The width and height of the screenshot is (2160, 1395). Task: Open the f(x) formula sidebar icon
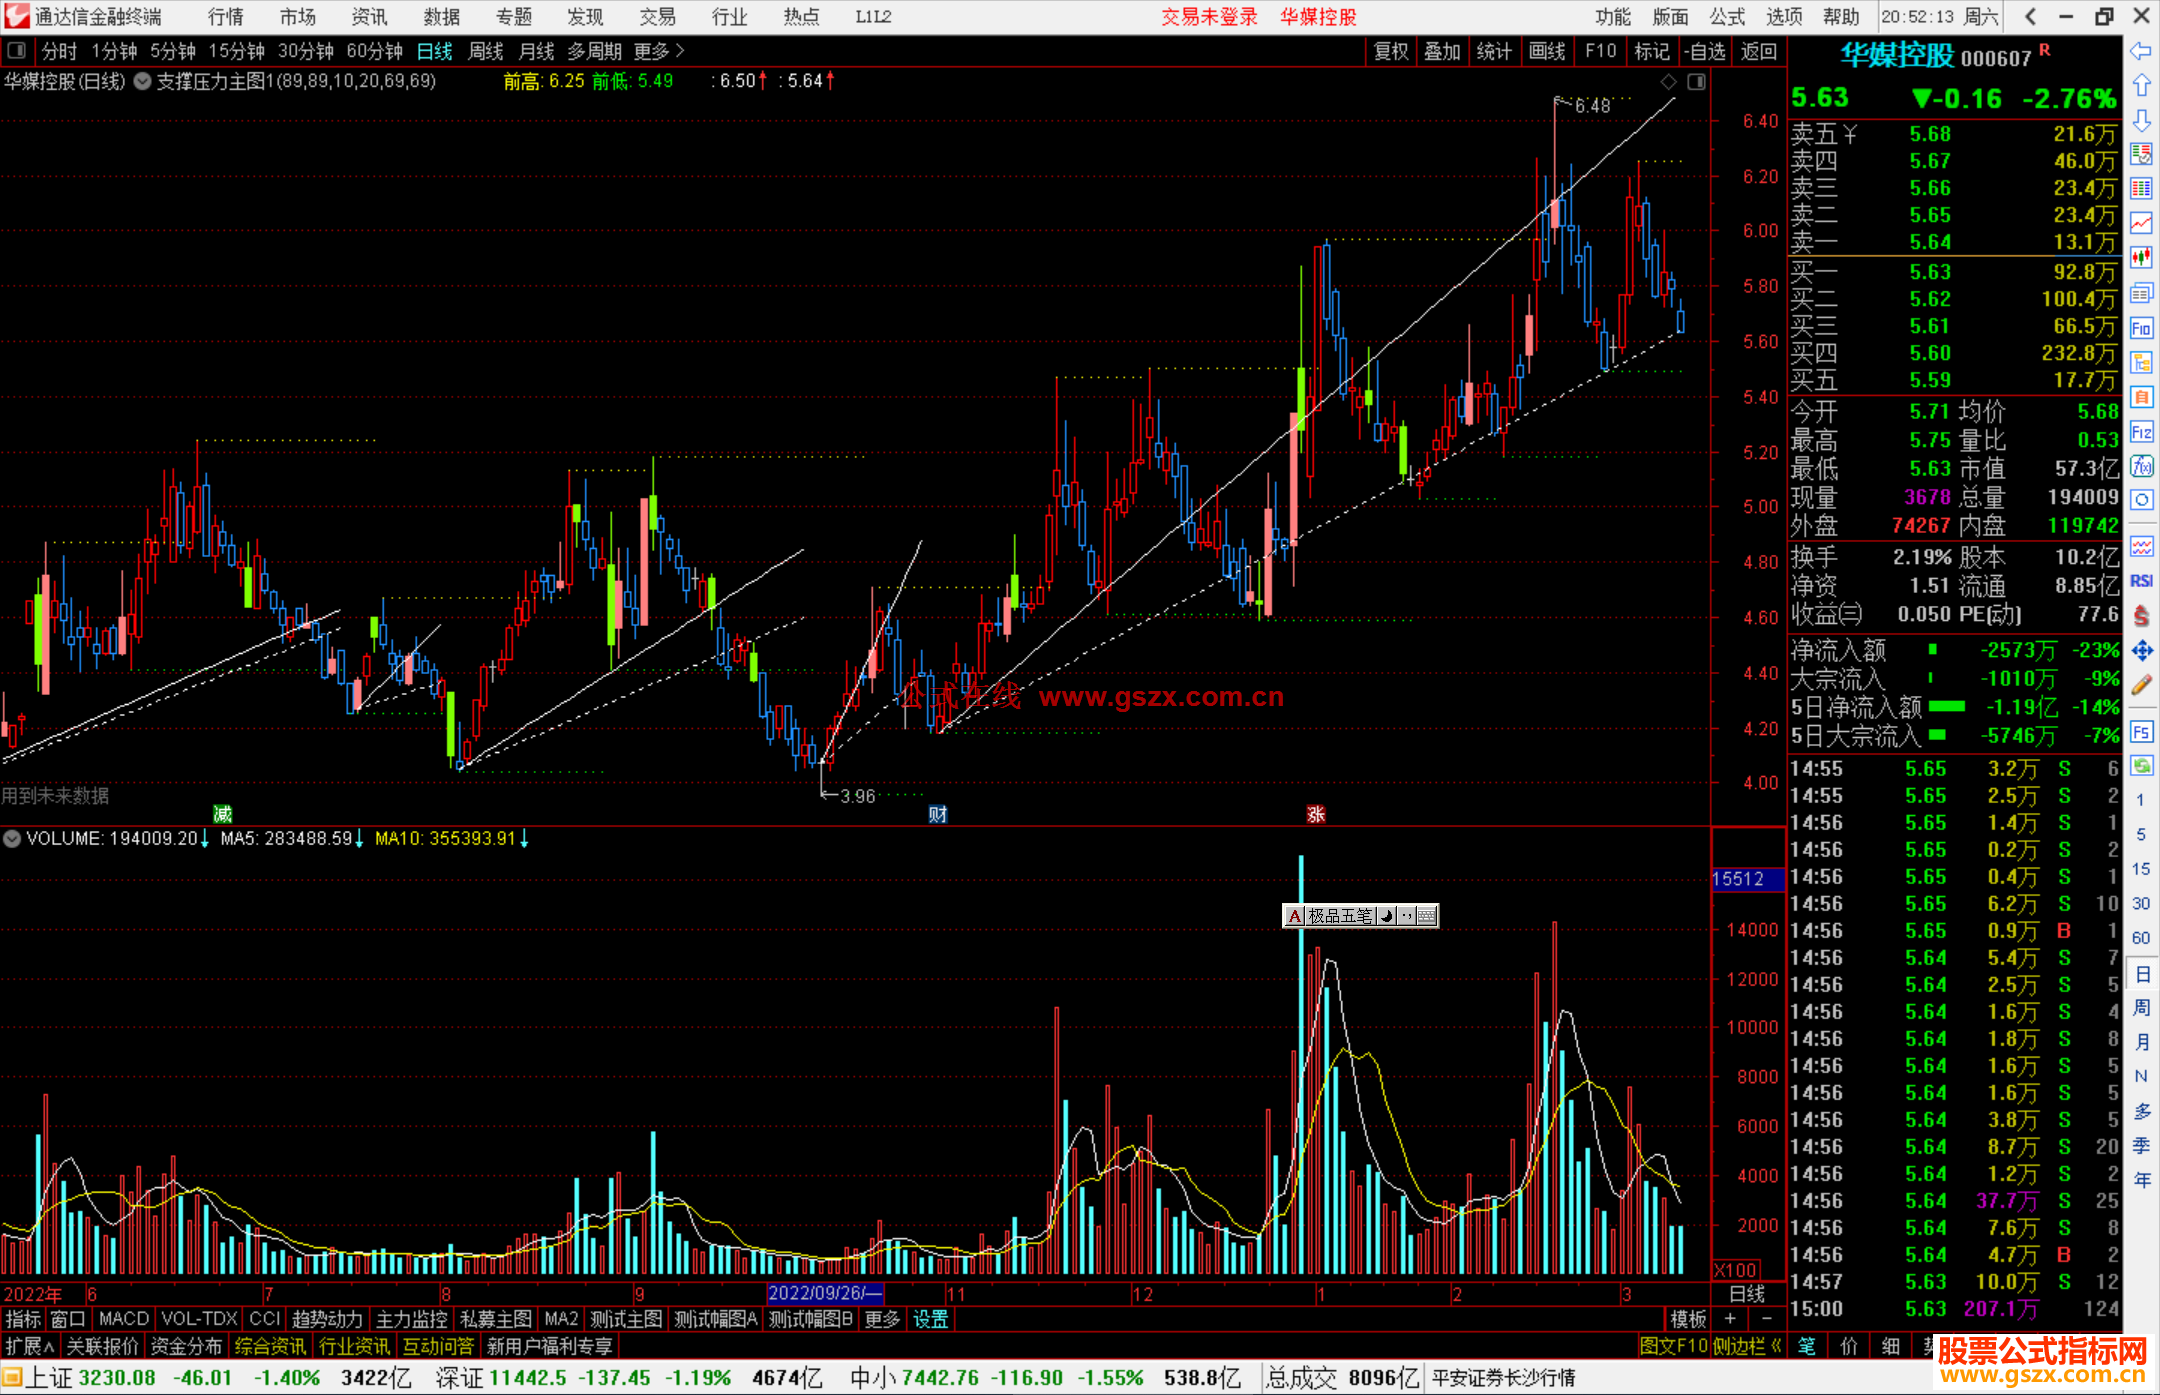(x=2141, y=466)
